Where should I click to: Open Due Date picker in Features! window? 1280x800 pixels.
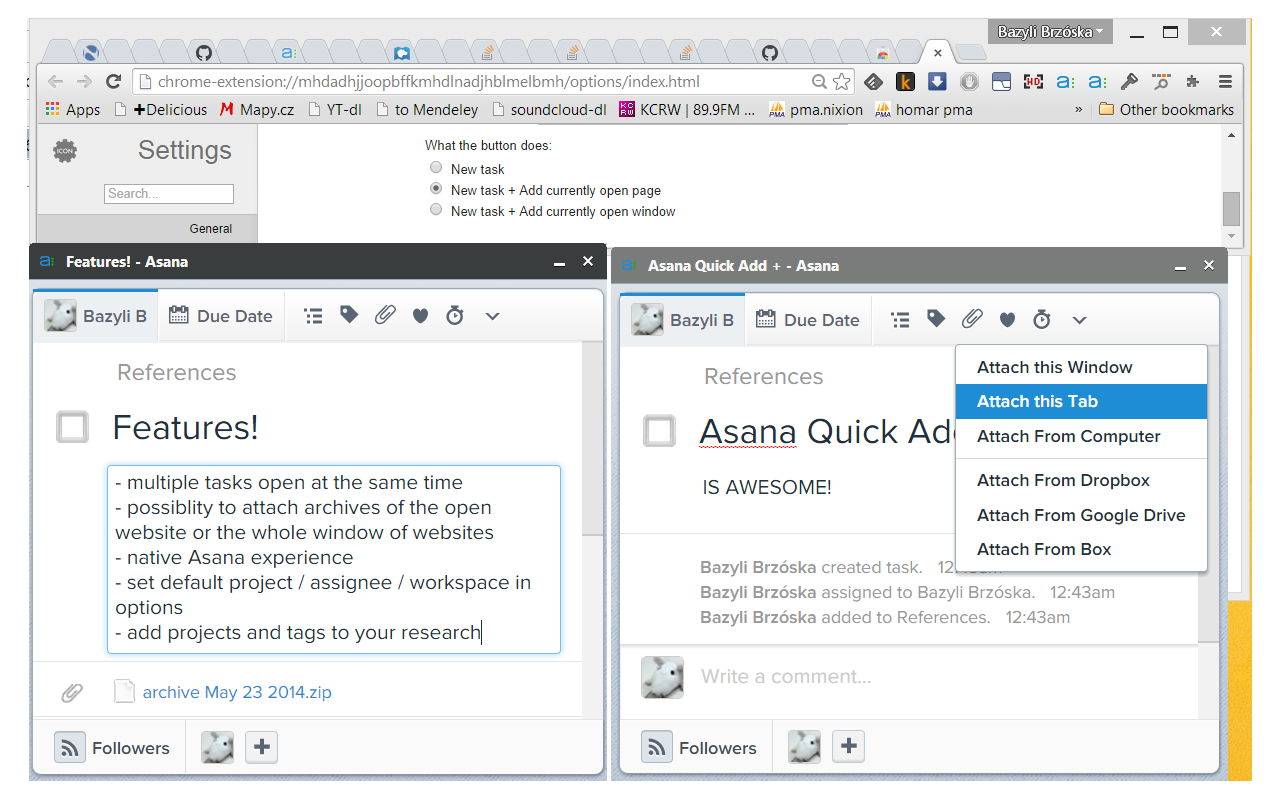click(x=221, y=316)
